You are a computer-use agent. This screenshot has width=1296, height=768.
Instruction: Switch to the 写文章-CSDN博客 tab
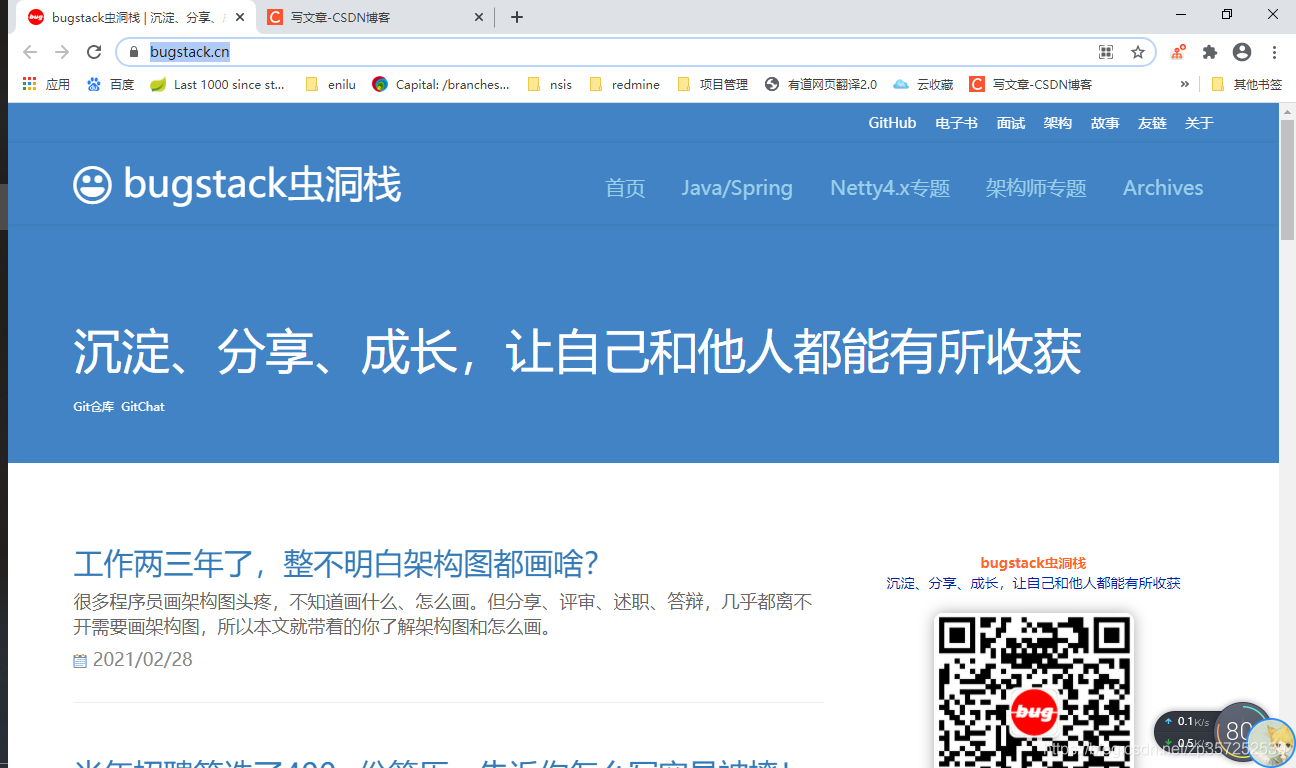(375, 17)
